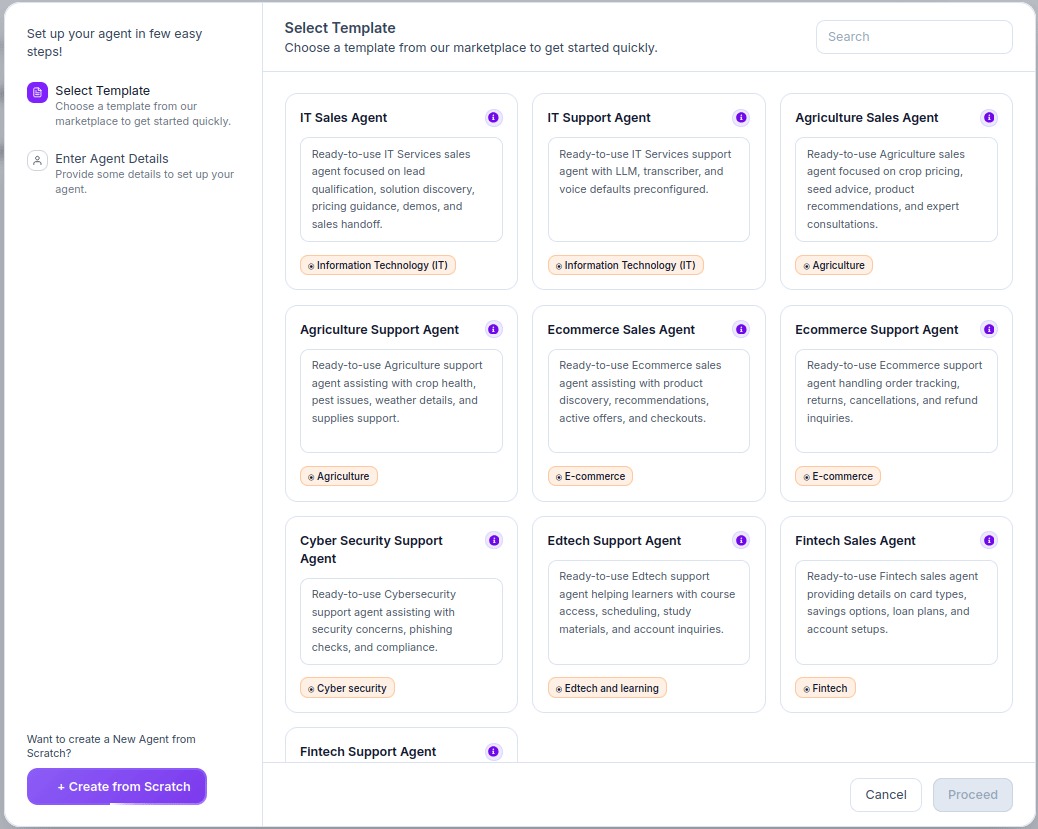Image resolution: width=1038 pixels, height=829 pixels.
Task: Pick the Ecommerce Sales Agent title
Action: pyautogui.click(x=621, y=330)
